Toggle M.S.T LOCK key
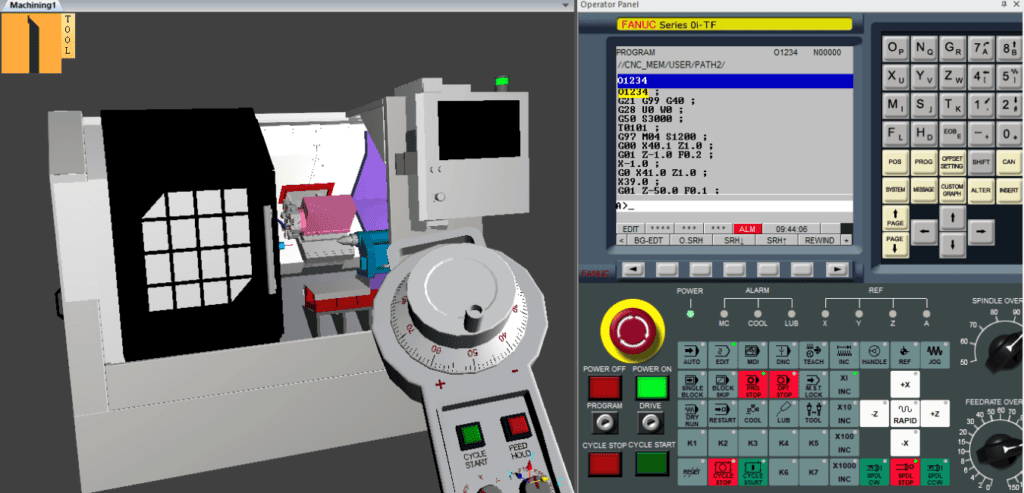 click(x=813, y=385)
